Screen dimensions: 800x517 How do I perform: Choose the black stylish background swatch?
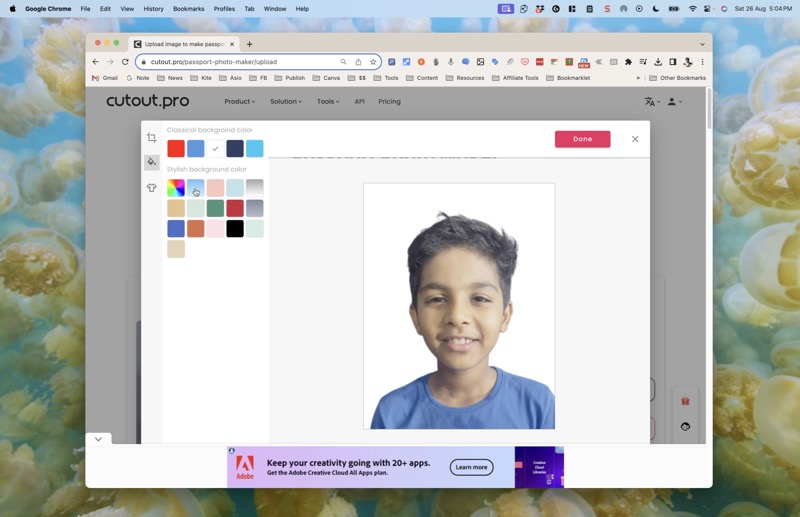pyautogui.click(x=235, y=229)
